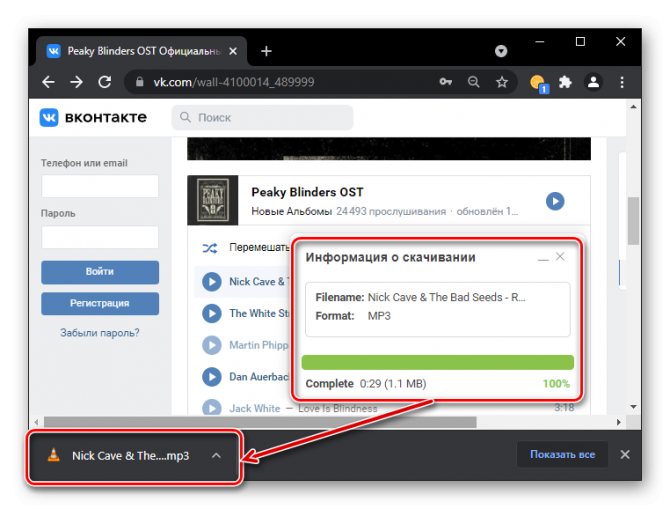Play the Martin Phipps track
Screen dimensions: 670x509
212,345
